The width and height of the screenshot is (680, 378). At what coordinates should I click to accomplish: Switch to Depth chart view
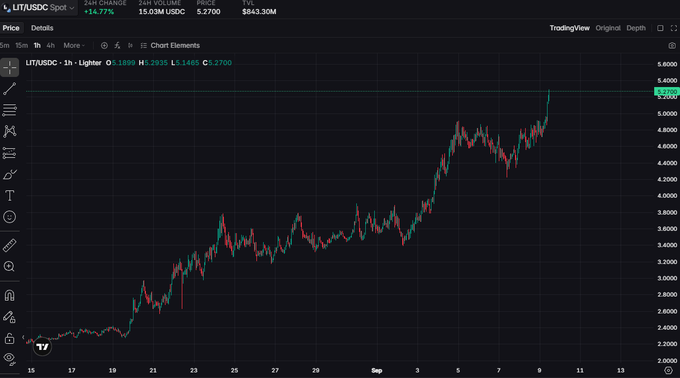pyautogui.click(x=636, y=28)
